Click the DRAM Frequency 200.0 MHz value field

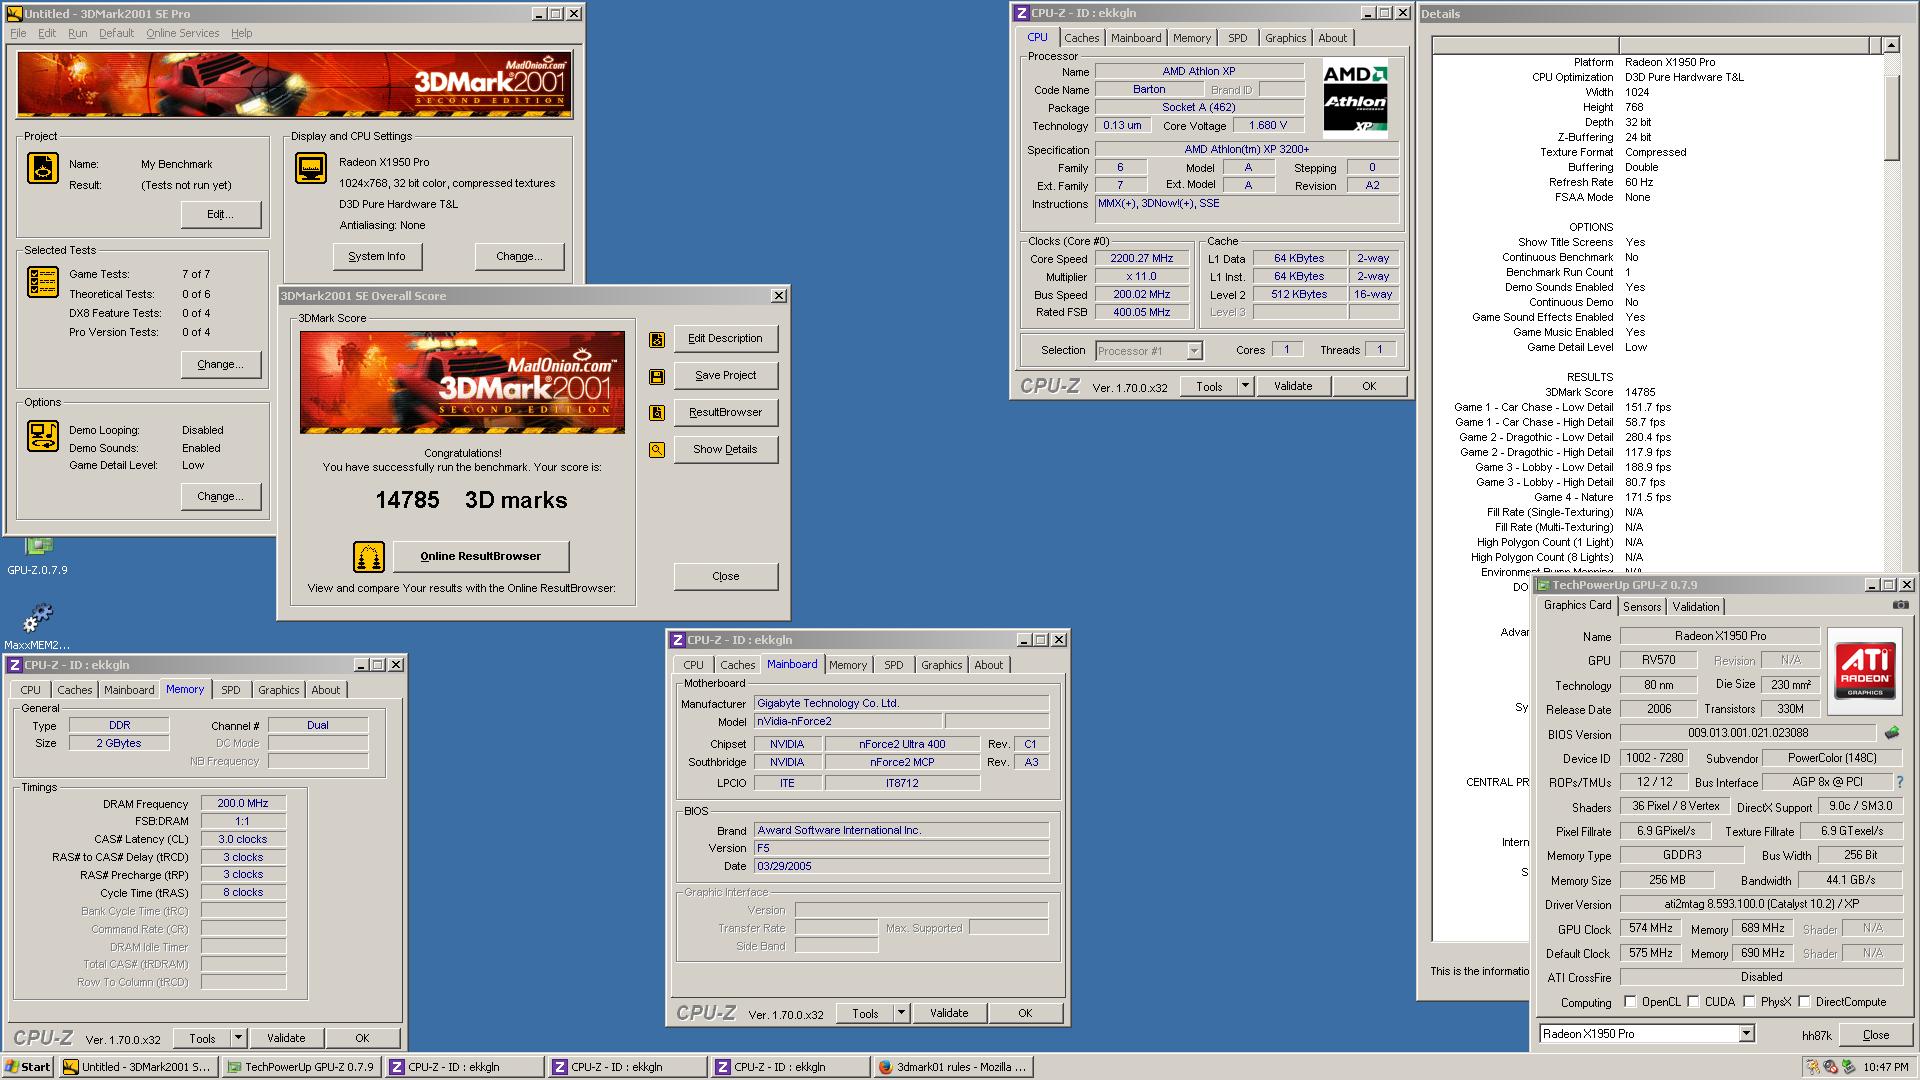pyautogui.click(x=243, y=803)
